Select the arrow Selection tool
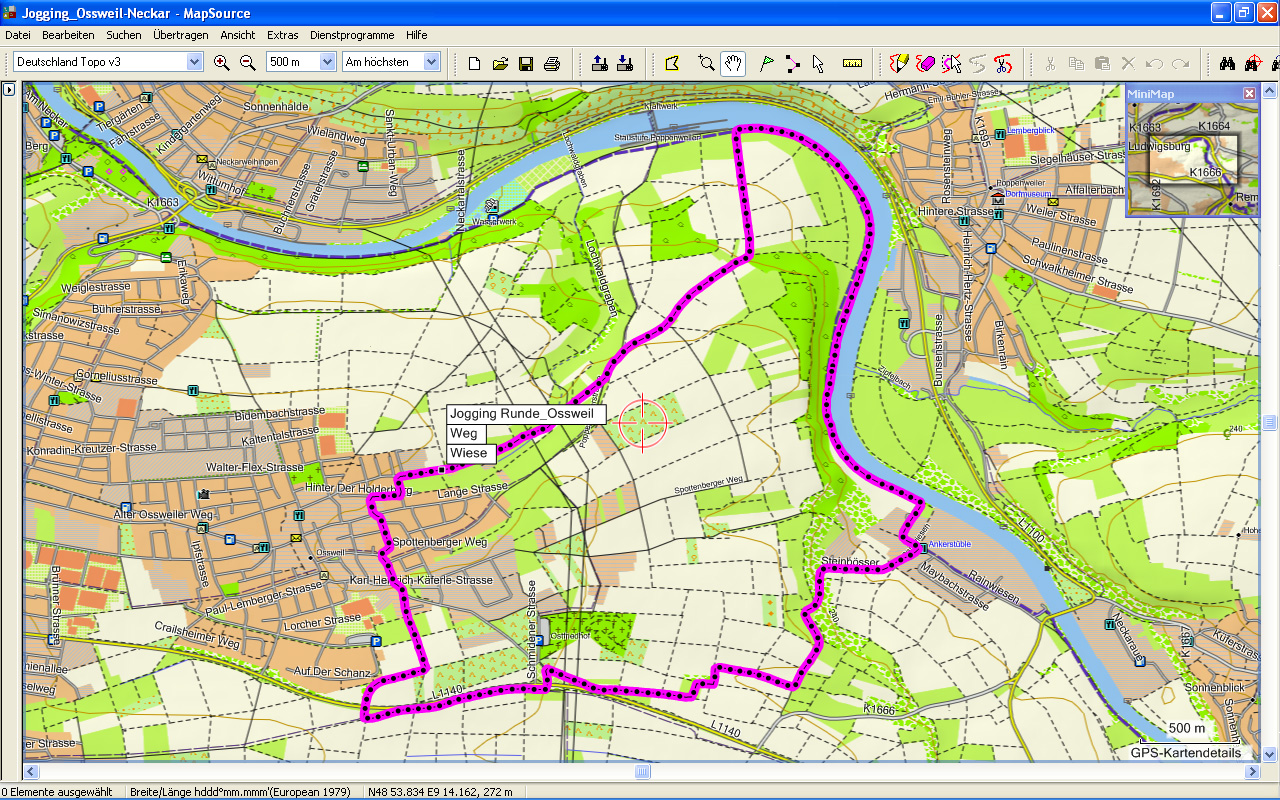The width and height of the screenshot is (1280, 800). coord(818,63)
